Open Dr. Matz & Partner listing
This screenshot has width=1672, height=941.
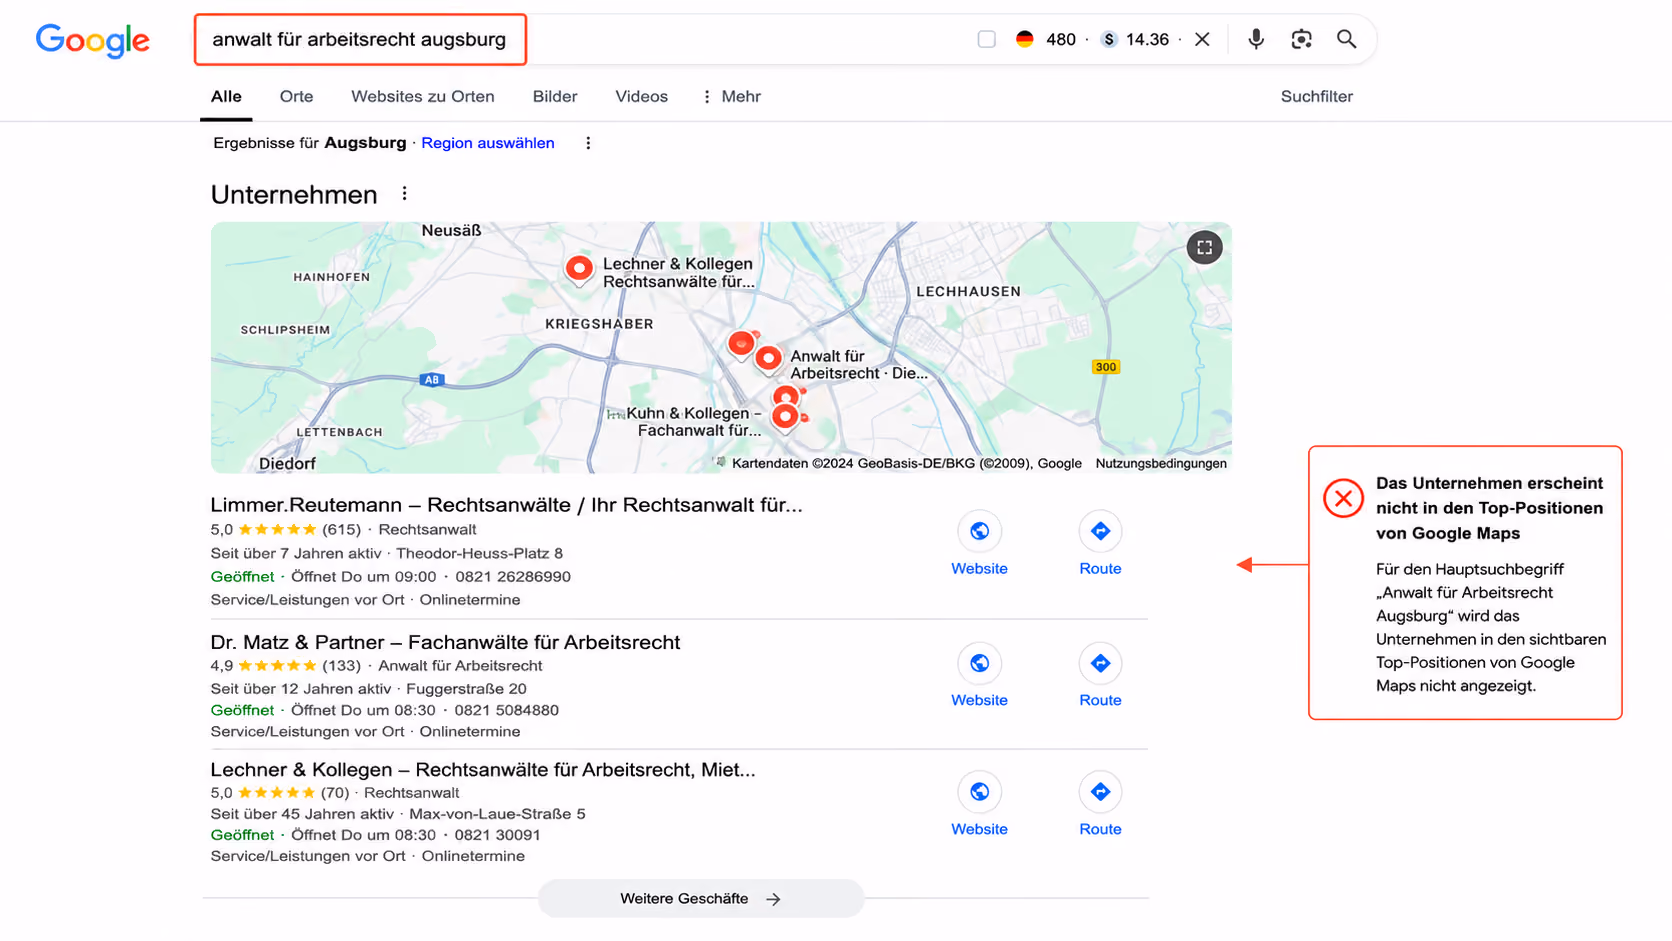point(445,642)
